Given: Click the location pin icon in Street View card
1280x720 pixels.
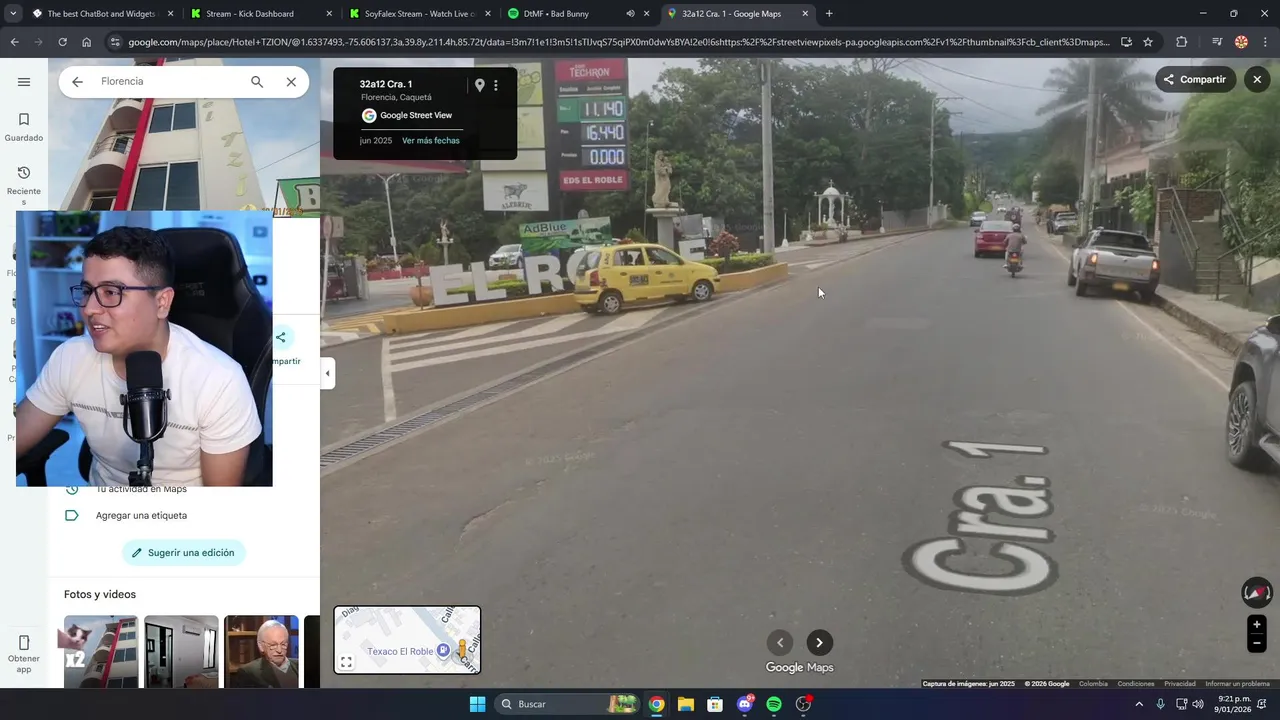Looking at the screenshot, I should (479, 85).
